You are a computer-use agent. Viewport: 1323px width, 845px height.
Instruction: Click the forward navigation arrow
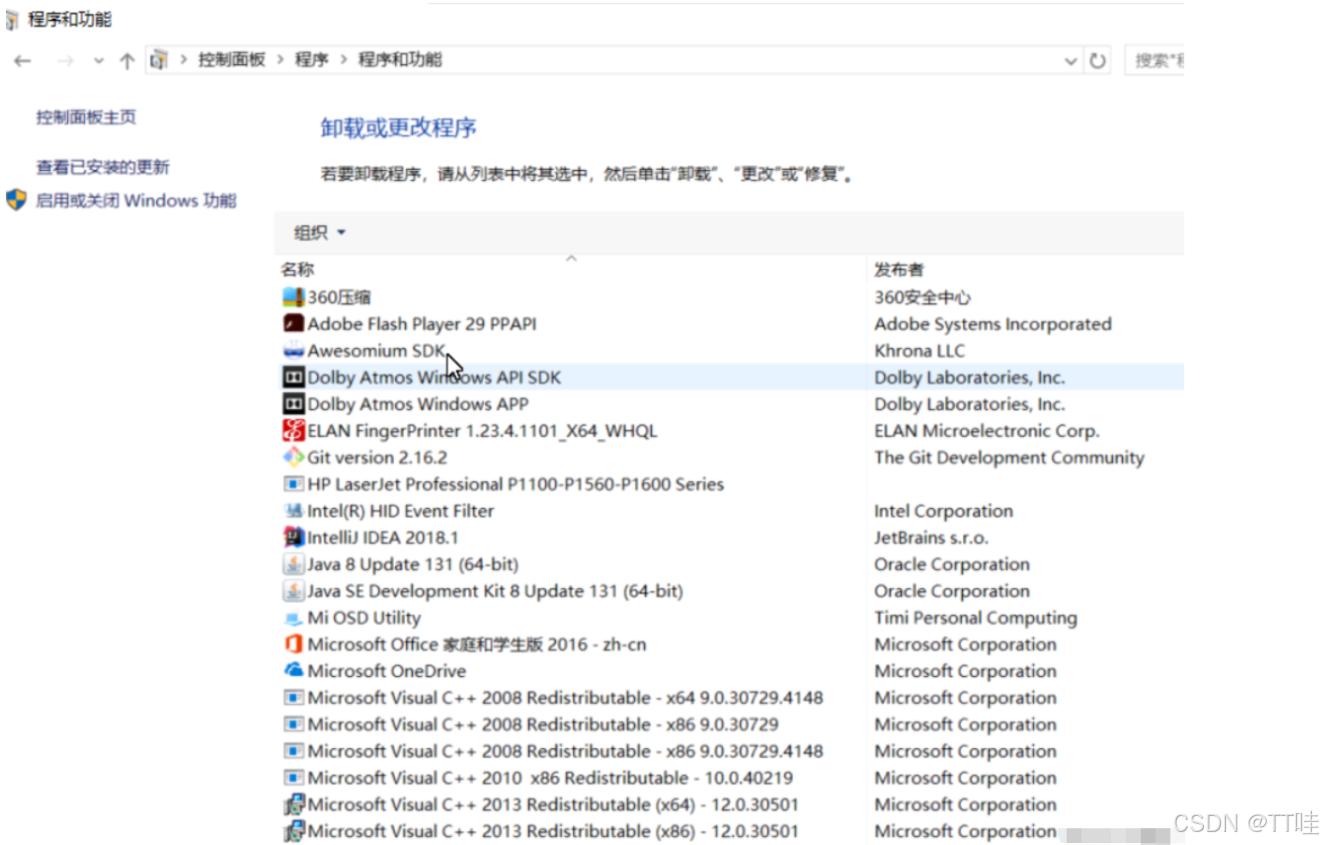coord(65,61)
